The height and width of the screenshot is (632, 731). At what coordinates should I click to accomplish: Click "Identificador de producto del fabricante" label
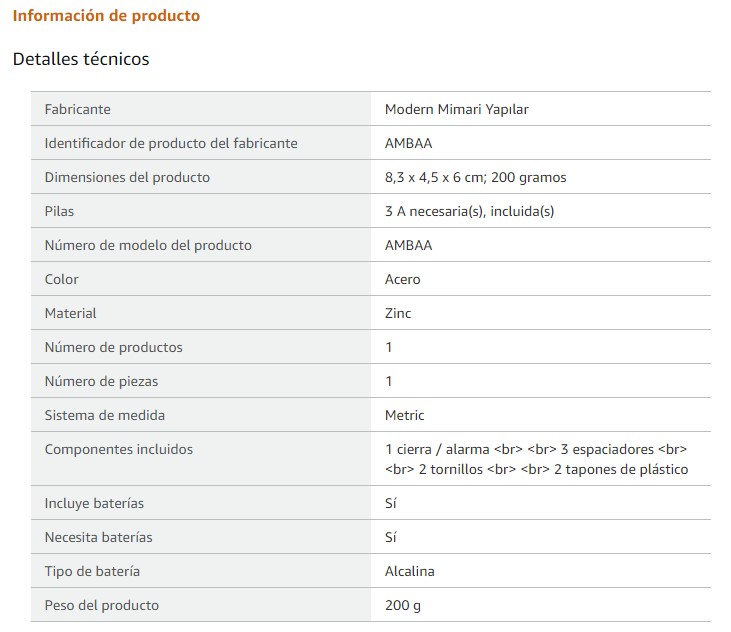coord(171,143)
